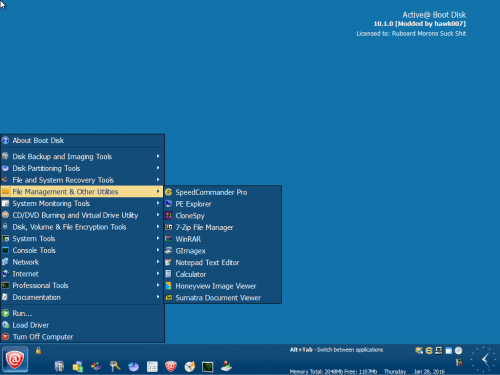Image resolution: width=500 pixels, height=375 pixels.
Task: Launch the white grid disk editor icon
Action: point(152,366)
